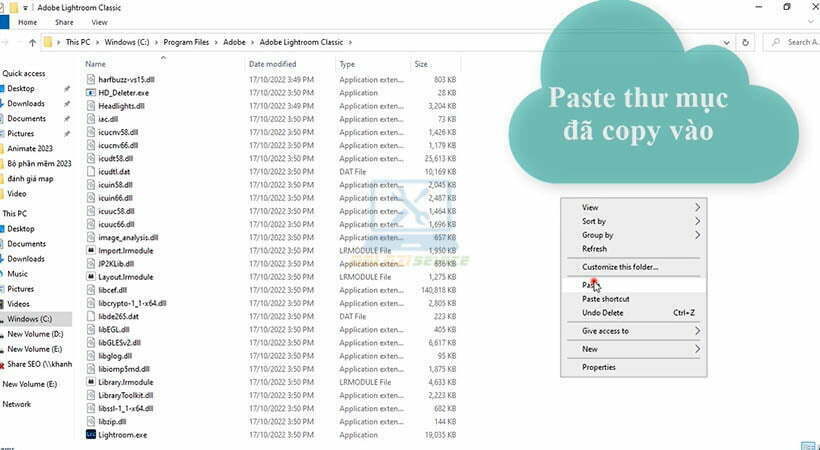Open the Downloads folder under This PC
This screenshot has height=450, width=820.
(x=26, y=259)
